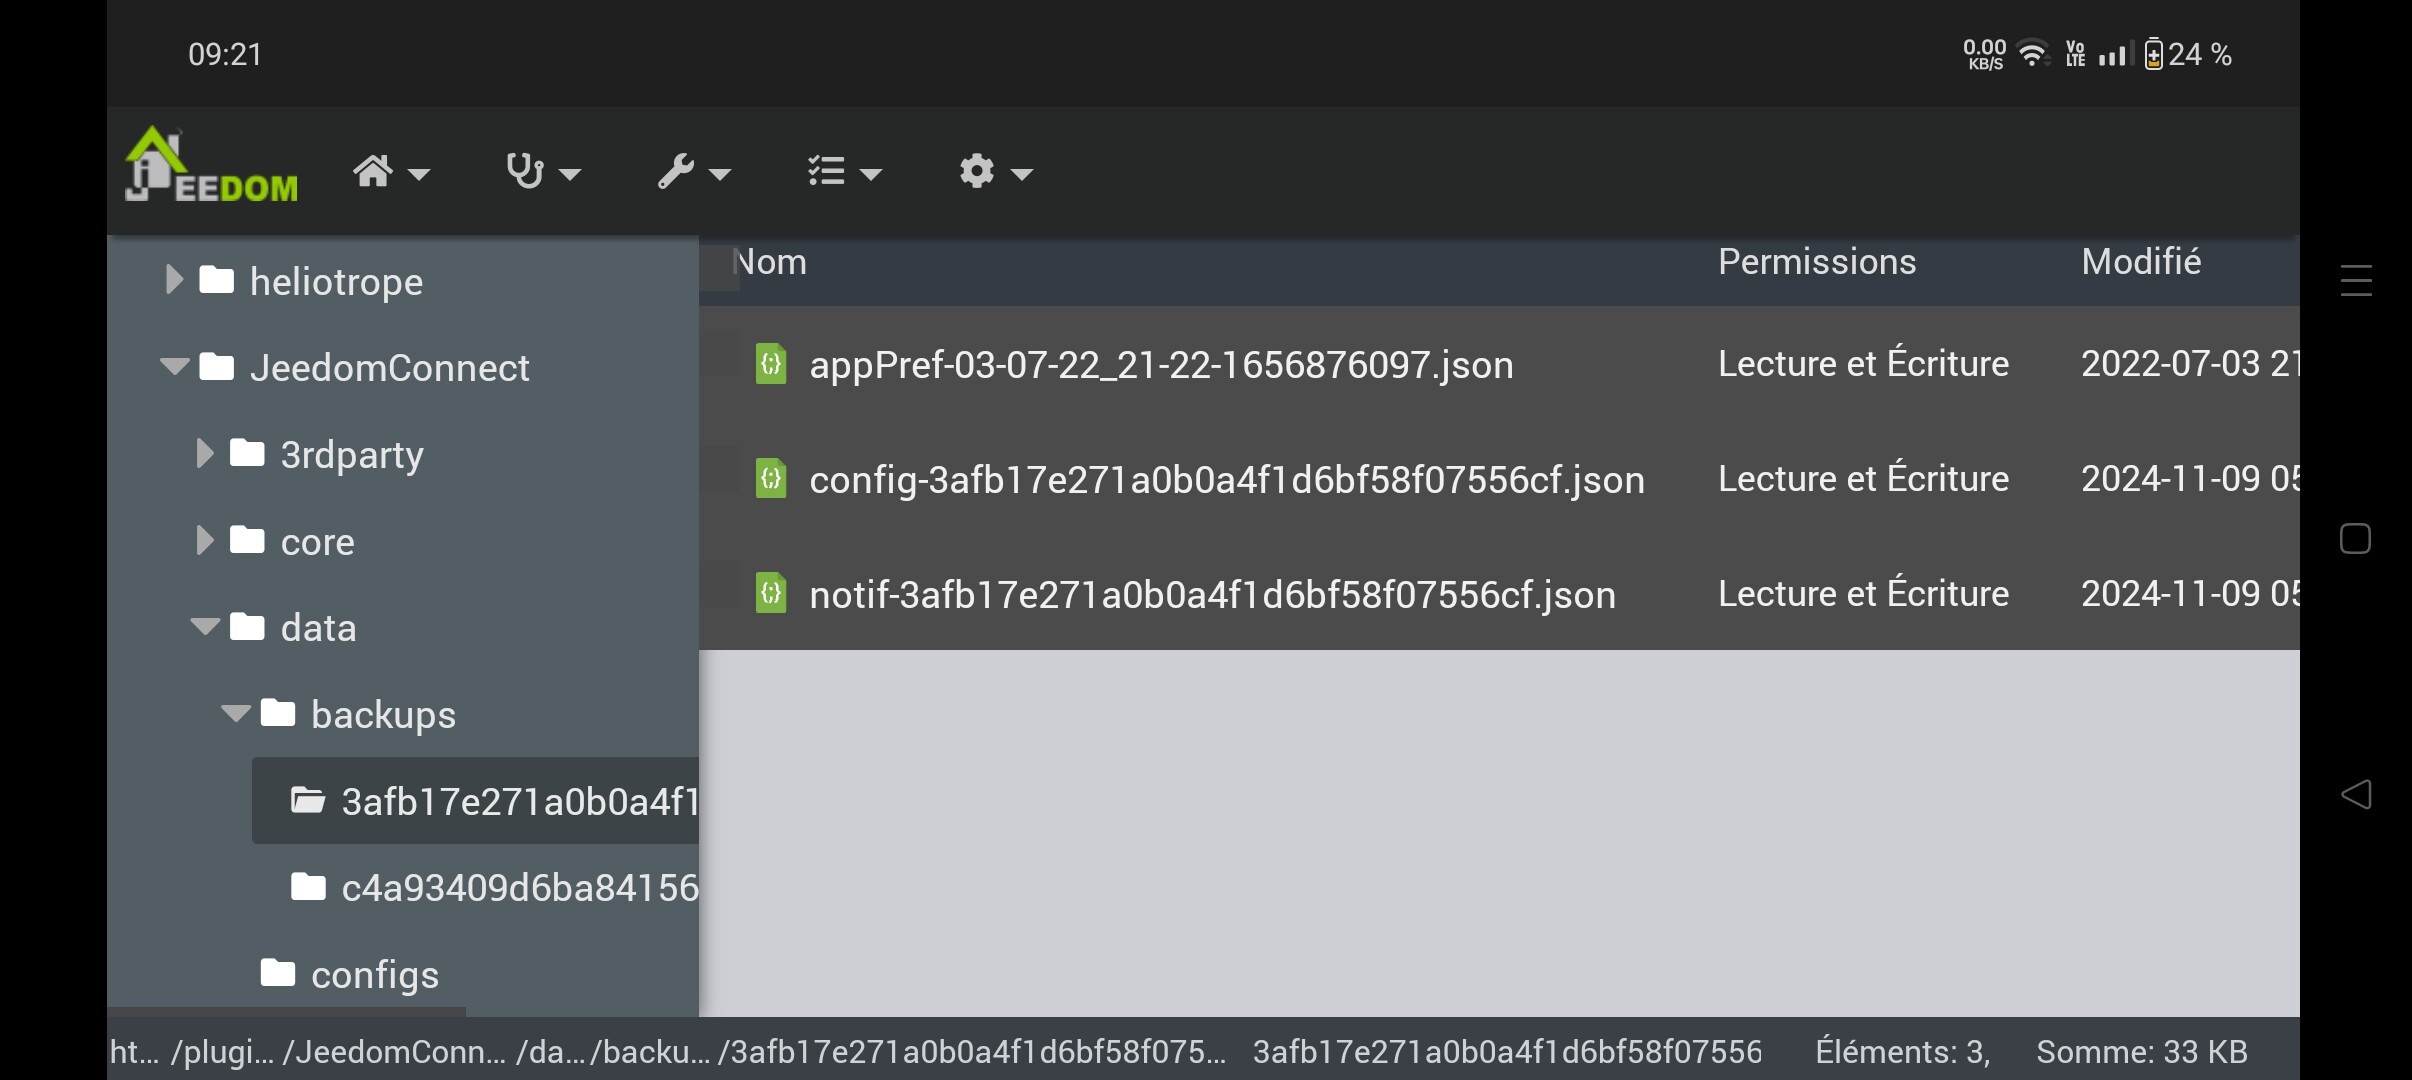Click the notif JSON file icon
2412x1080 pixels.
(x=771, y=594)
